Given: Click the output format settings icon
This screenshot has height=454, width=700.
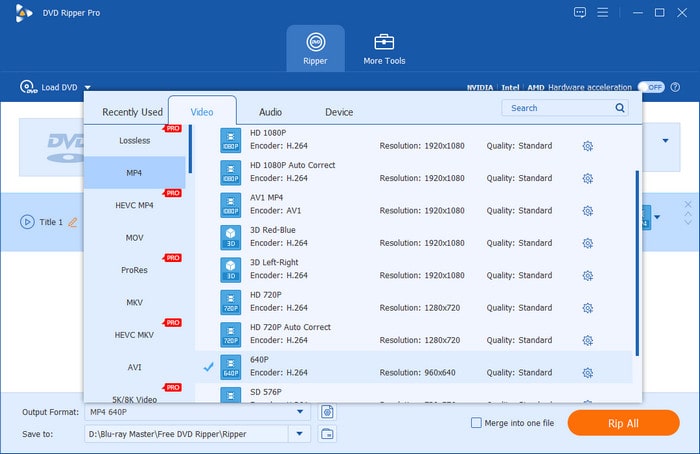Looking at the screenshot, I should point(327,411).
